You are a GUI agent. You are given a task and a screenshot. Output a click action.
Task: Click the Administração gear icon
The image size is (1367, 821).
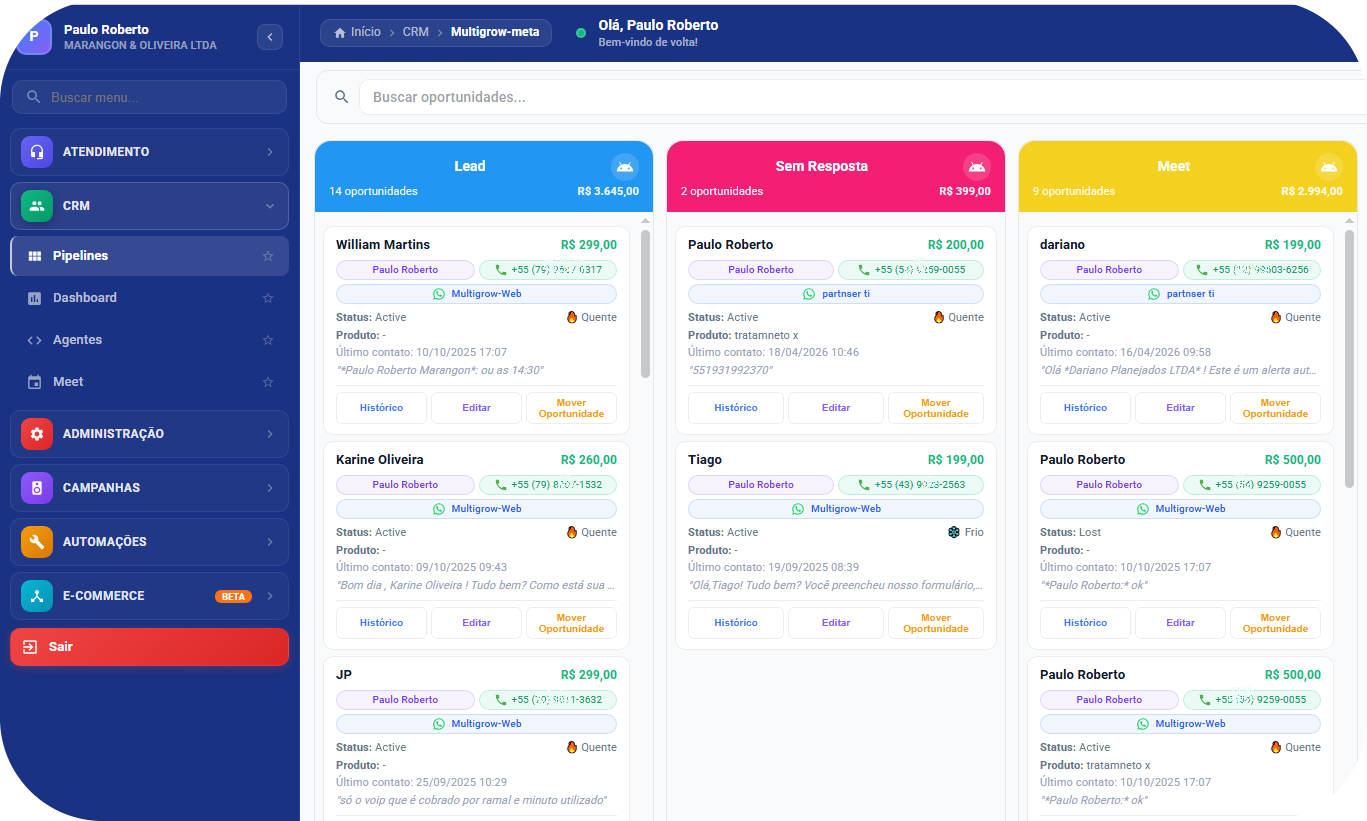tap(37, 434)
